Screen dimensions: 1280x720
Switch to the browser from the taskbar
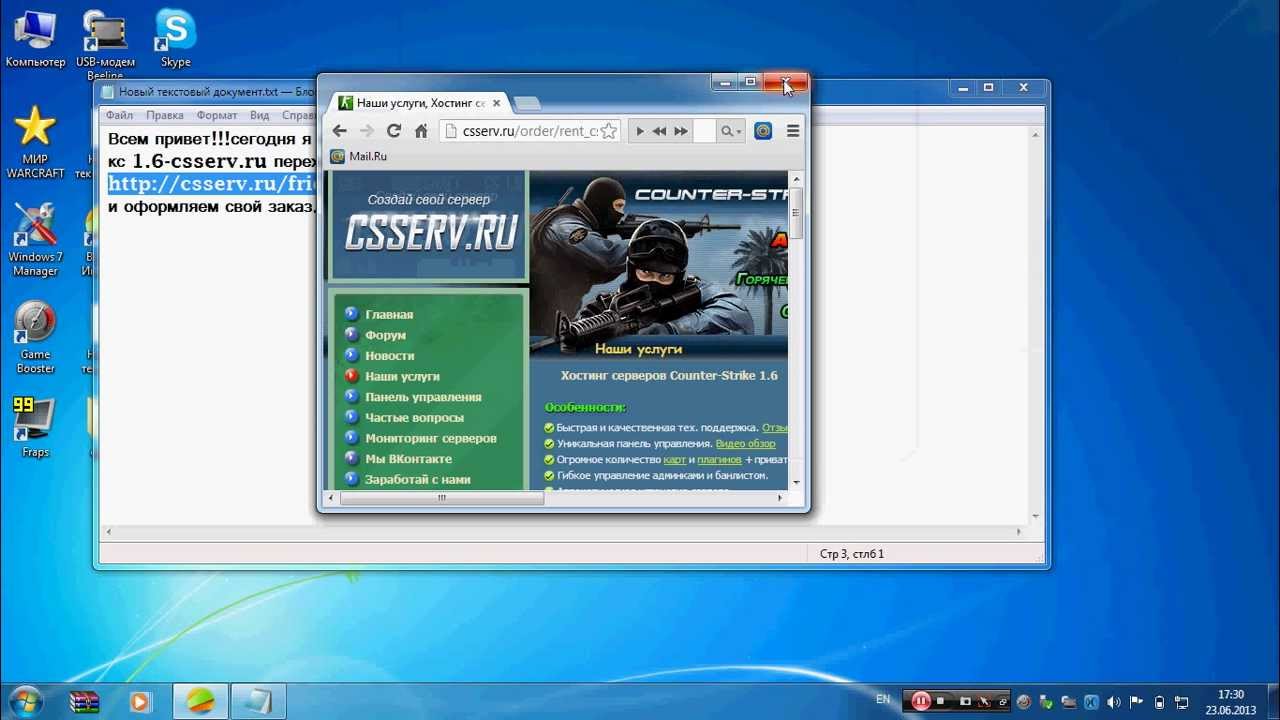[200, 702]
